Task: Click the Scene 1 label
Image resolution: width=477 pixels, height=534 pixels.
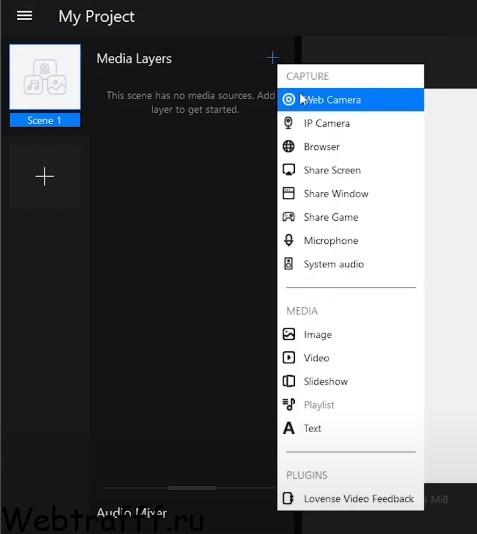Action: tap(45, 120)
